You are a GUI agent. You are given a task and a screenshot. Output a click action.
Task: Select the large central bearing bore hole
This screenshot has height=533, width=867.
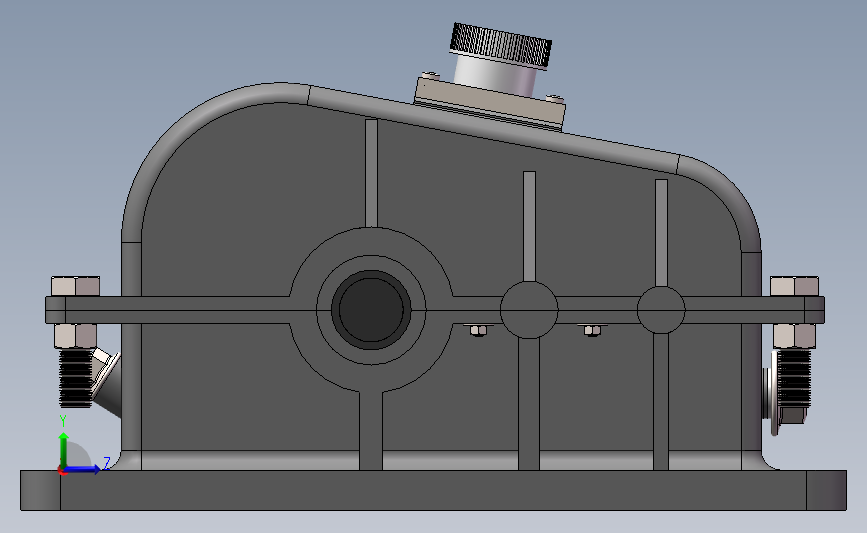coord(371,310)
